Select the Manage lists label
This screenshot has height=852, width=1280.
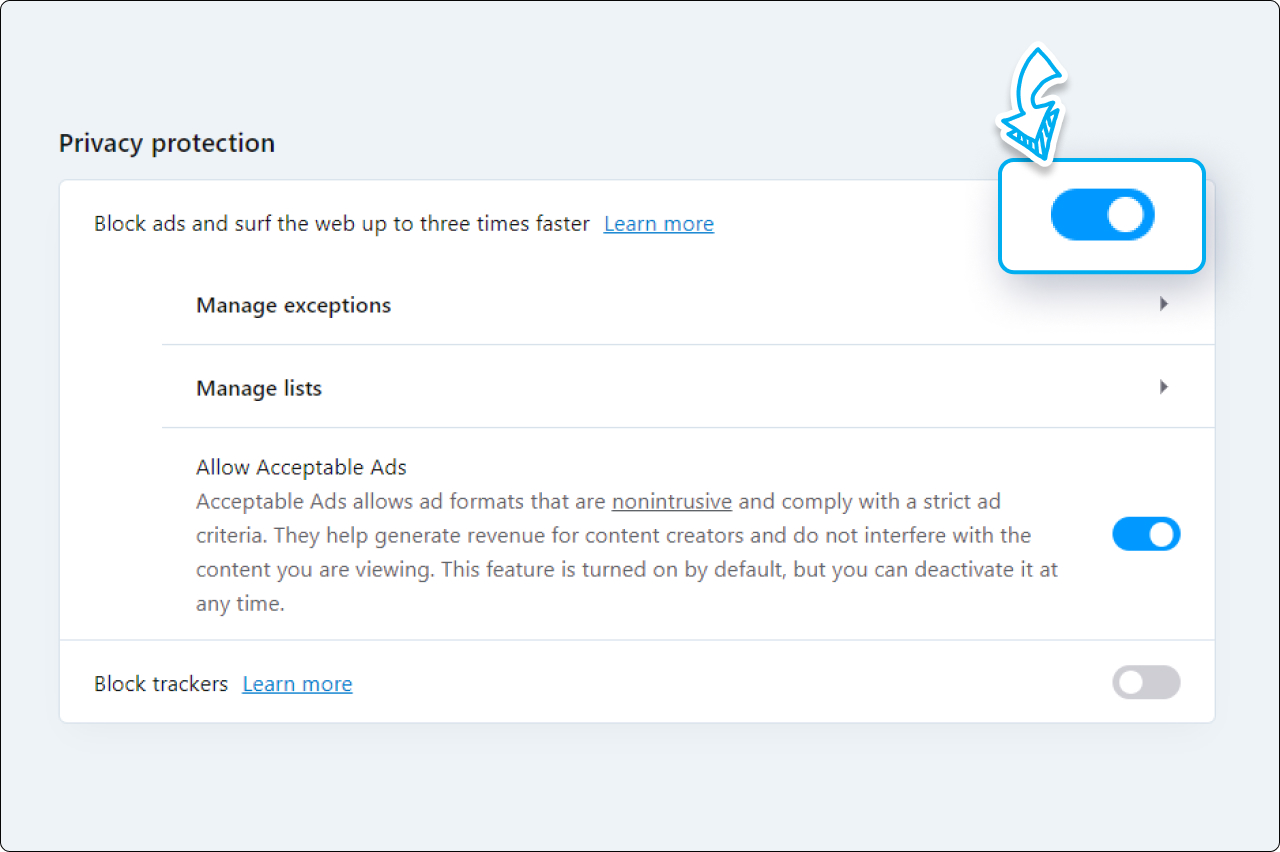[x=258, y=388]
